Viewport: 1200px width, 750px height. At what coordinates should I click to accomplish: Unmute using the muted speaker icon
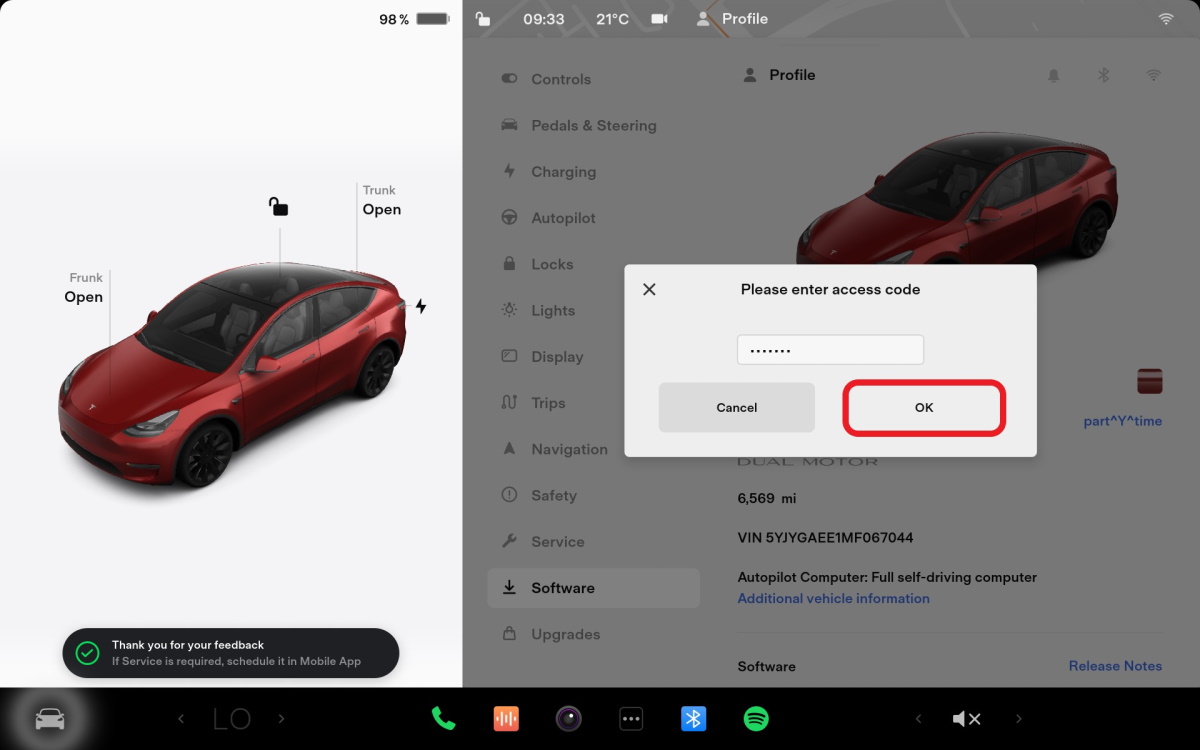(x=966, y=718)
